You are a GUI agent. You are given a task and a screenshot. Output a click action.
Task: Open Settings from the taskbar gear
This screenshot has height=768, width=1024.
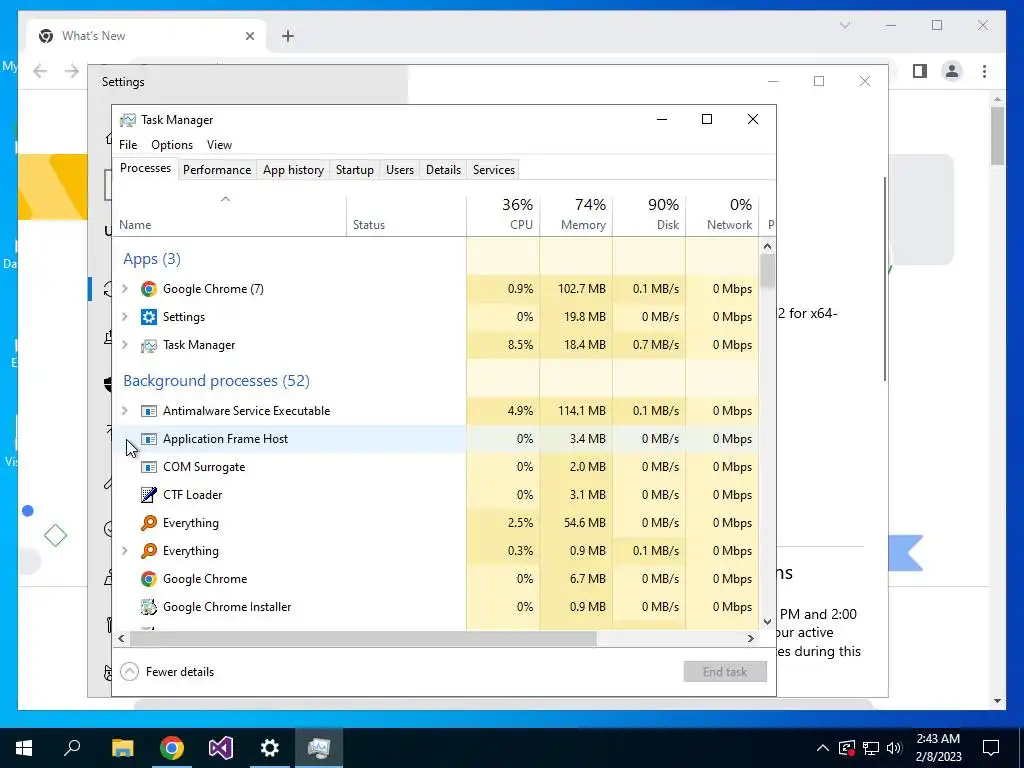click(x=270, y=748)
